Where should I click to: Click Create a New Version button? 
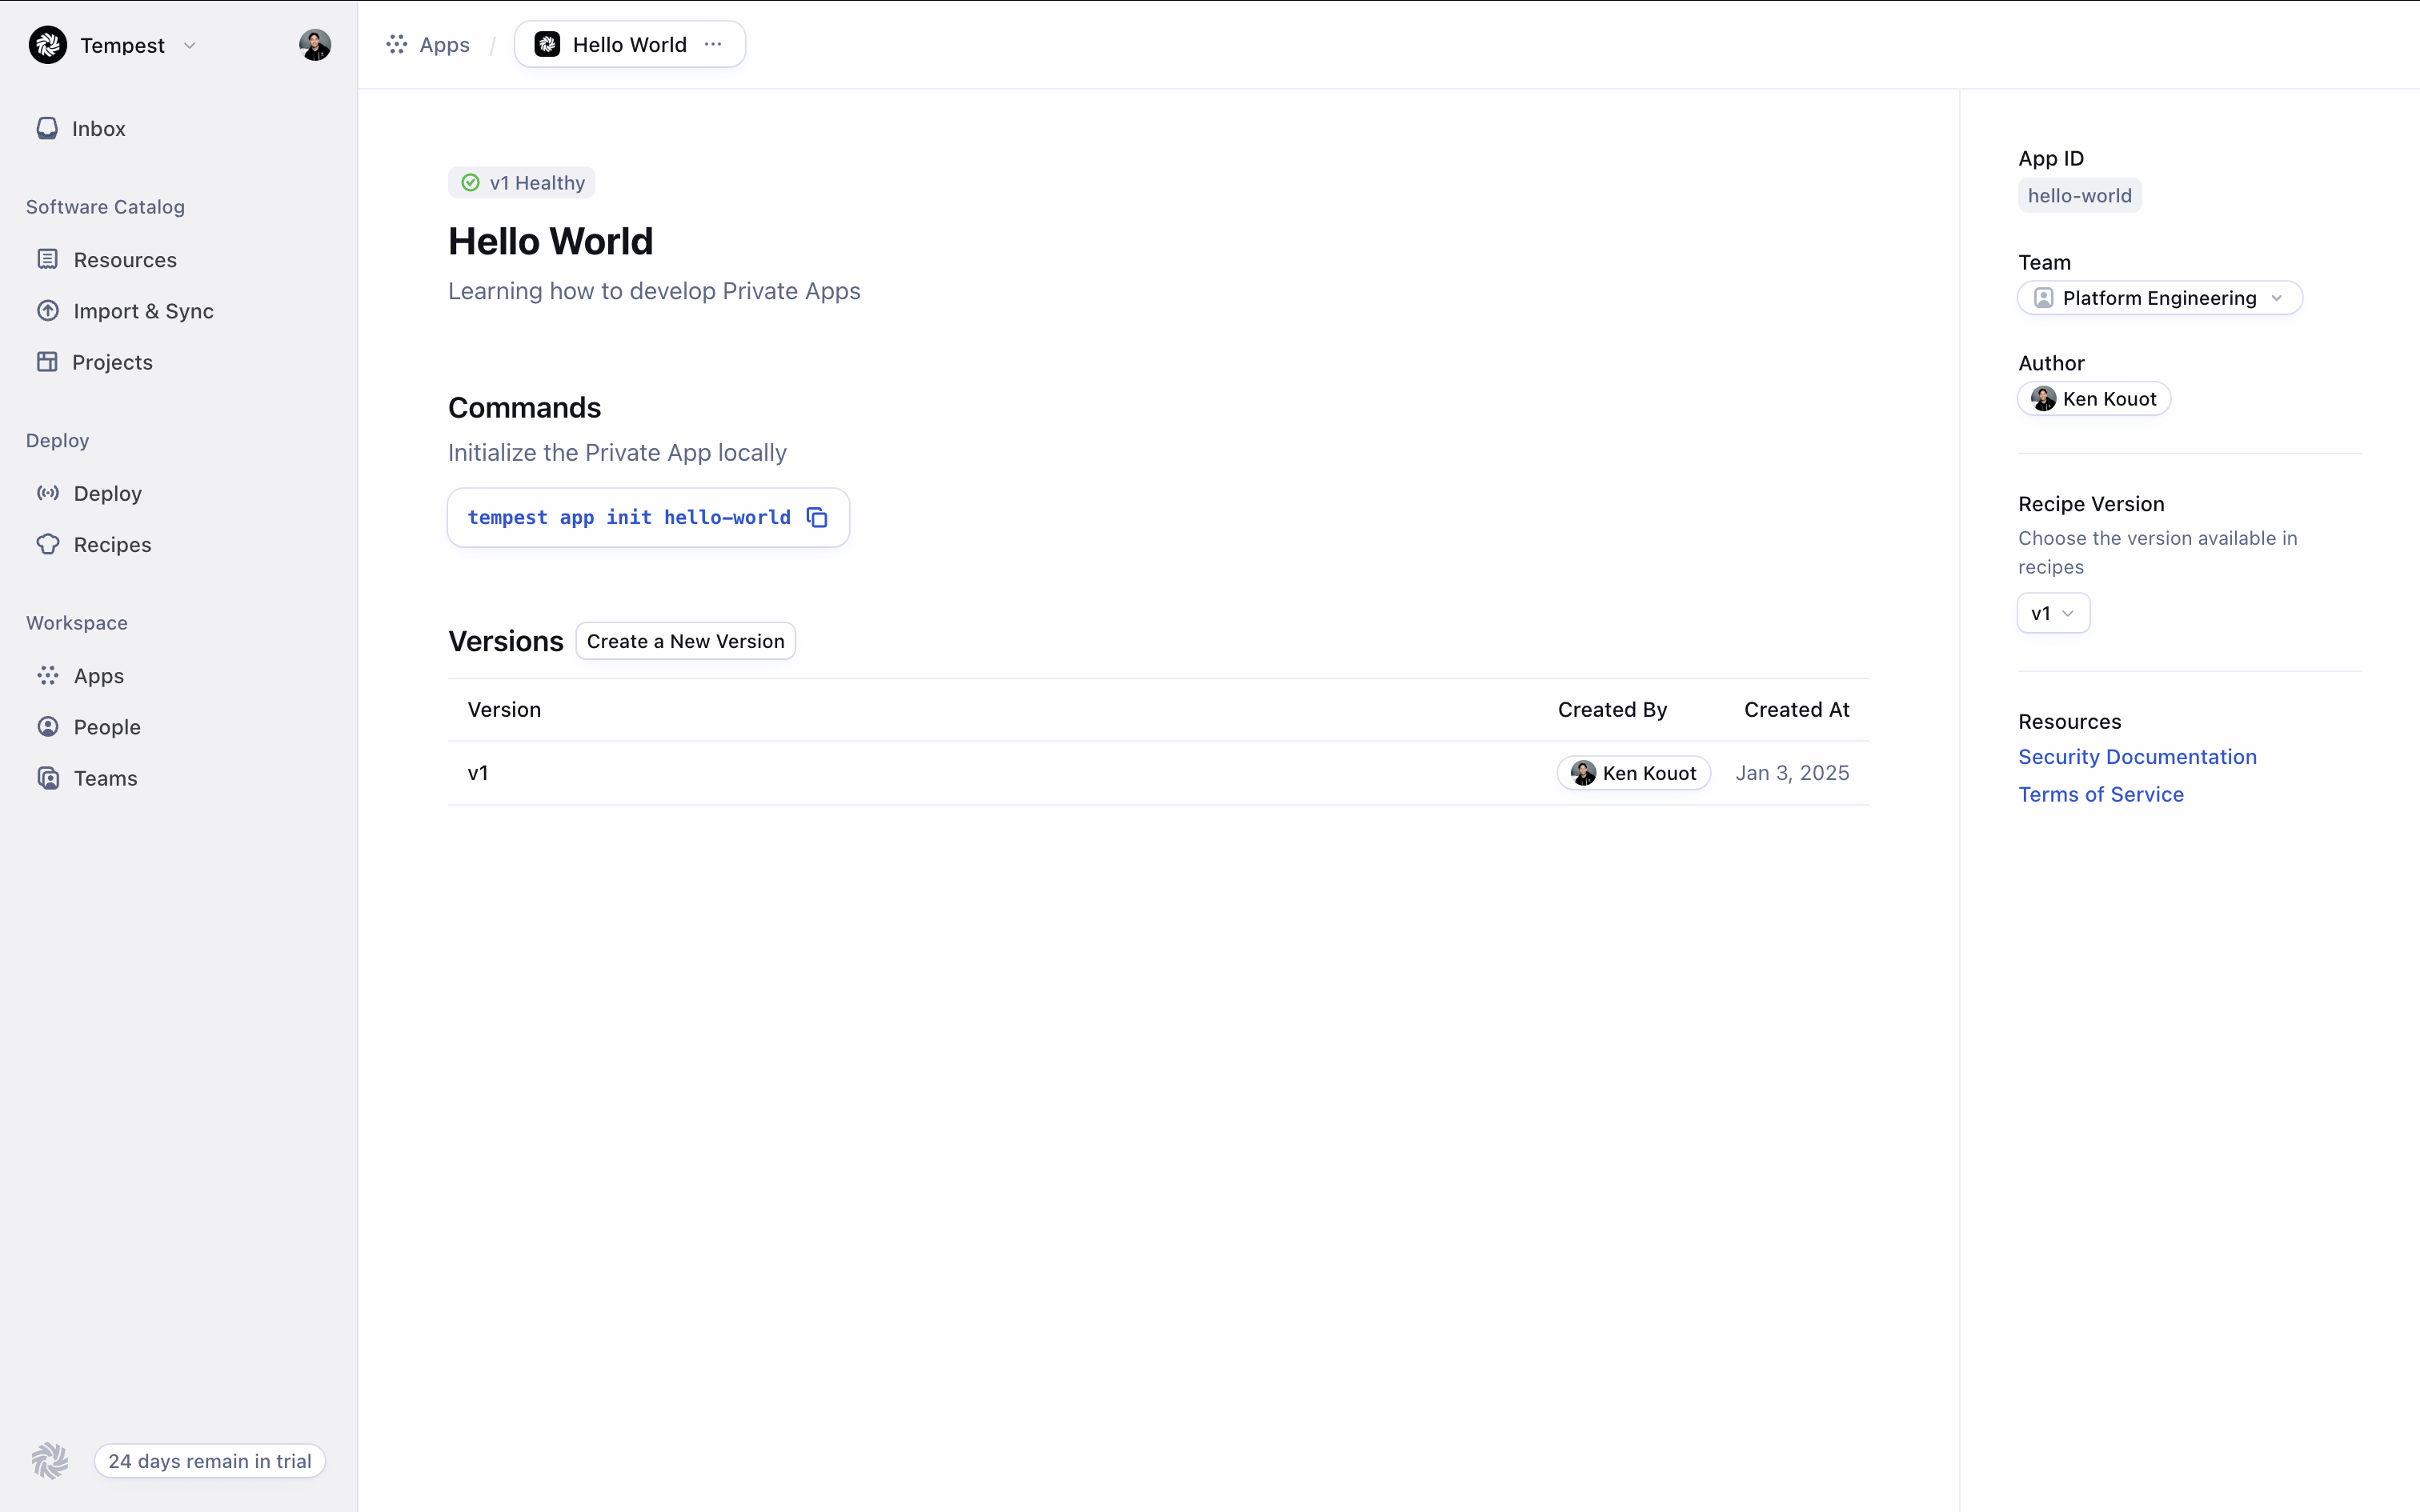click(685, 641)
